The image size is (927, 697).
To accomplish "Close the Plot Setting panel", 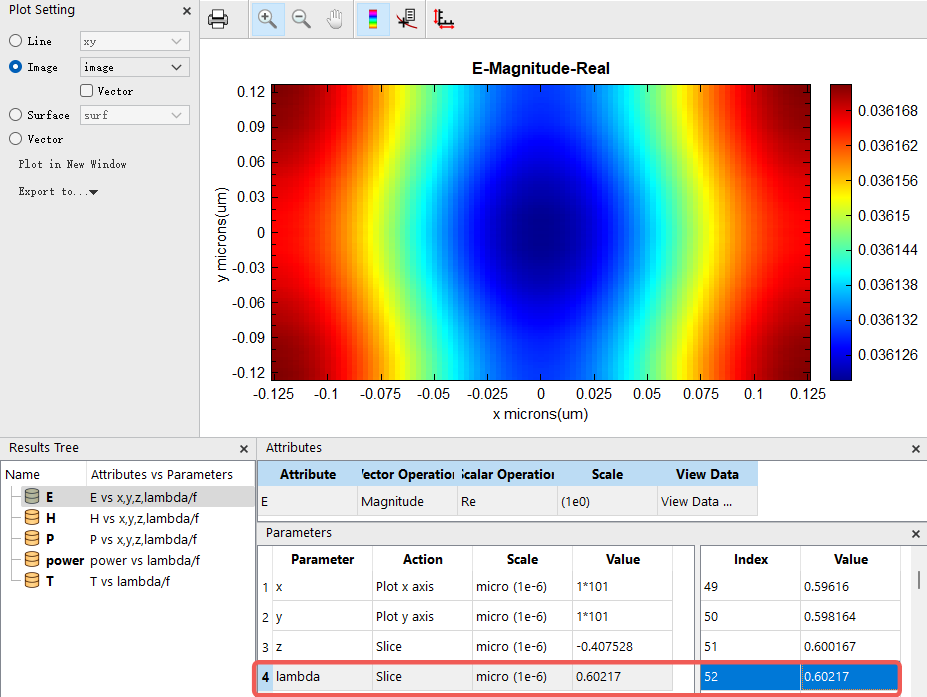I will [x=187, y=11].
